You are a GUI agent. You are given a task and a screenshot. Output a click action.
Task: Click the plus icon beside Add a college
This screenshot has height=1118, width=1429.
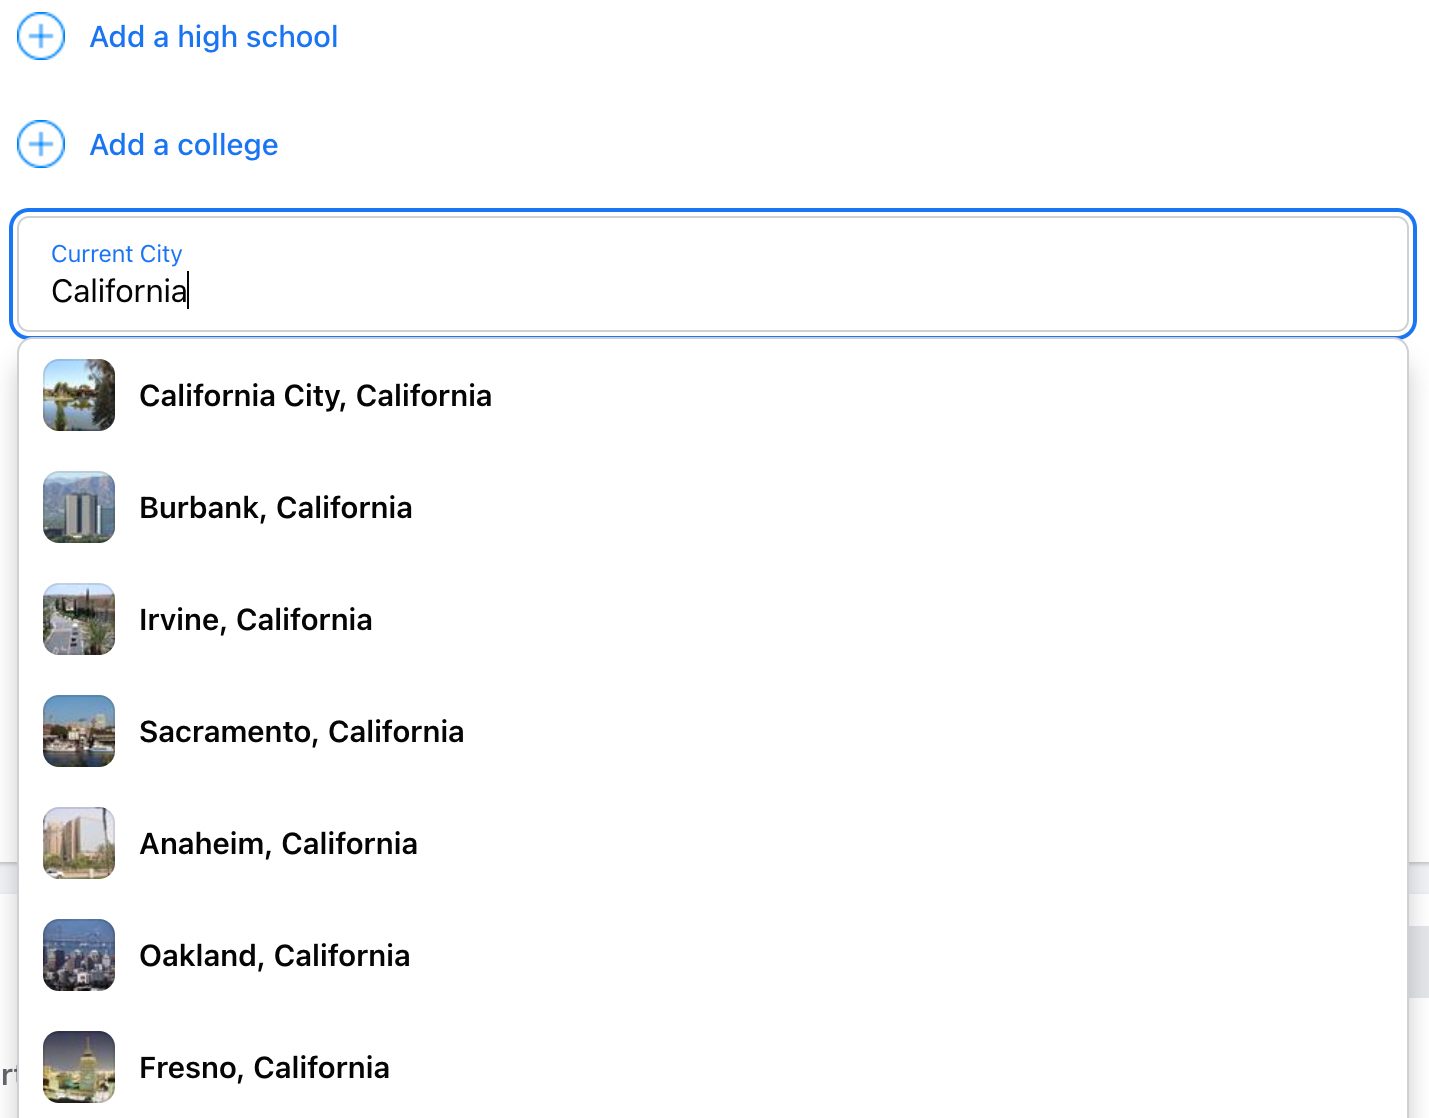(41, 145)
